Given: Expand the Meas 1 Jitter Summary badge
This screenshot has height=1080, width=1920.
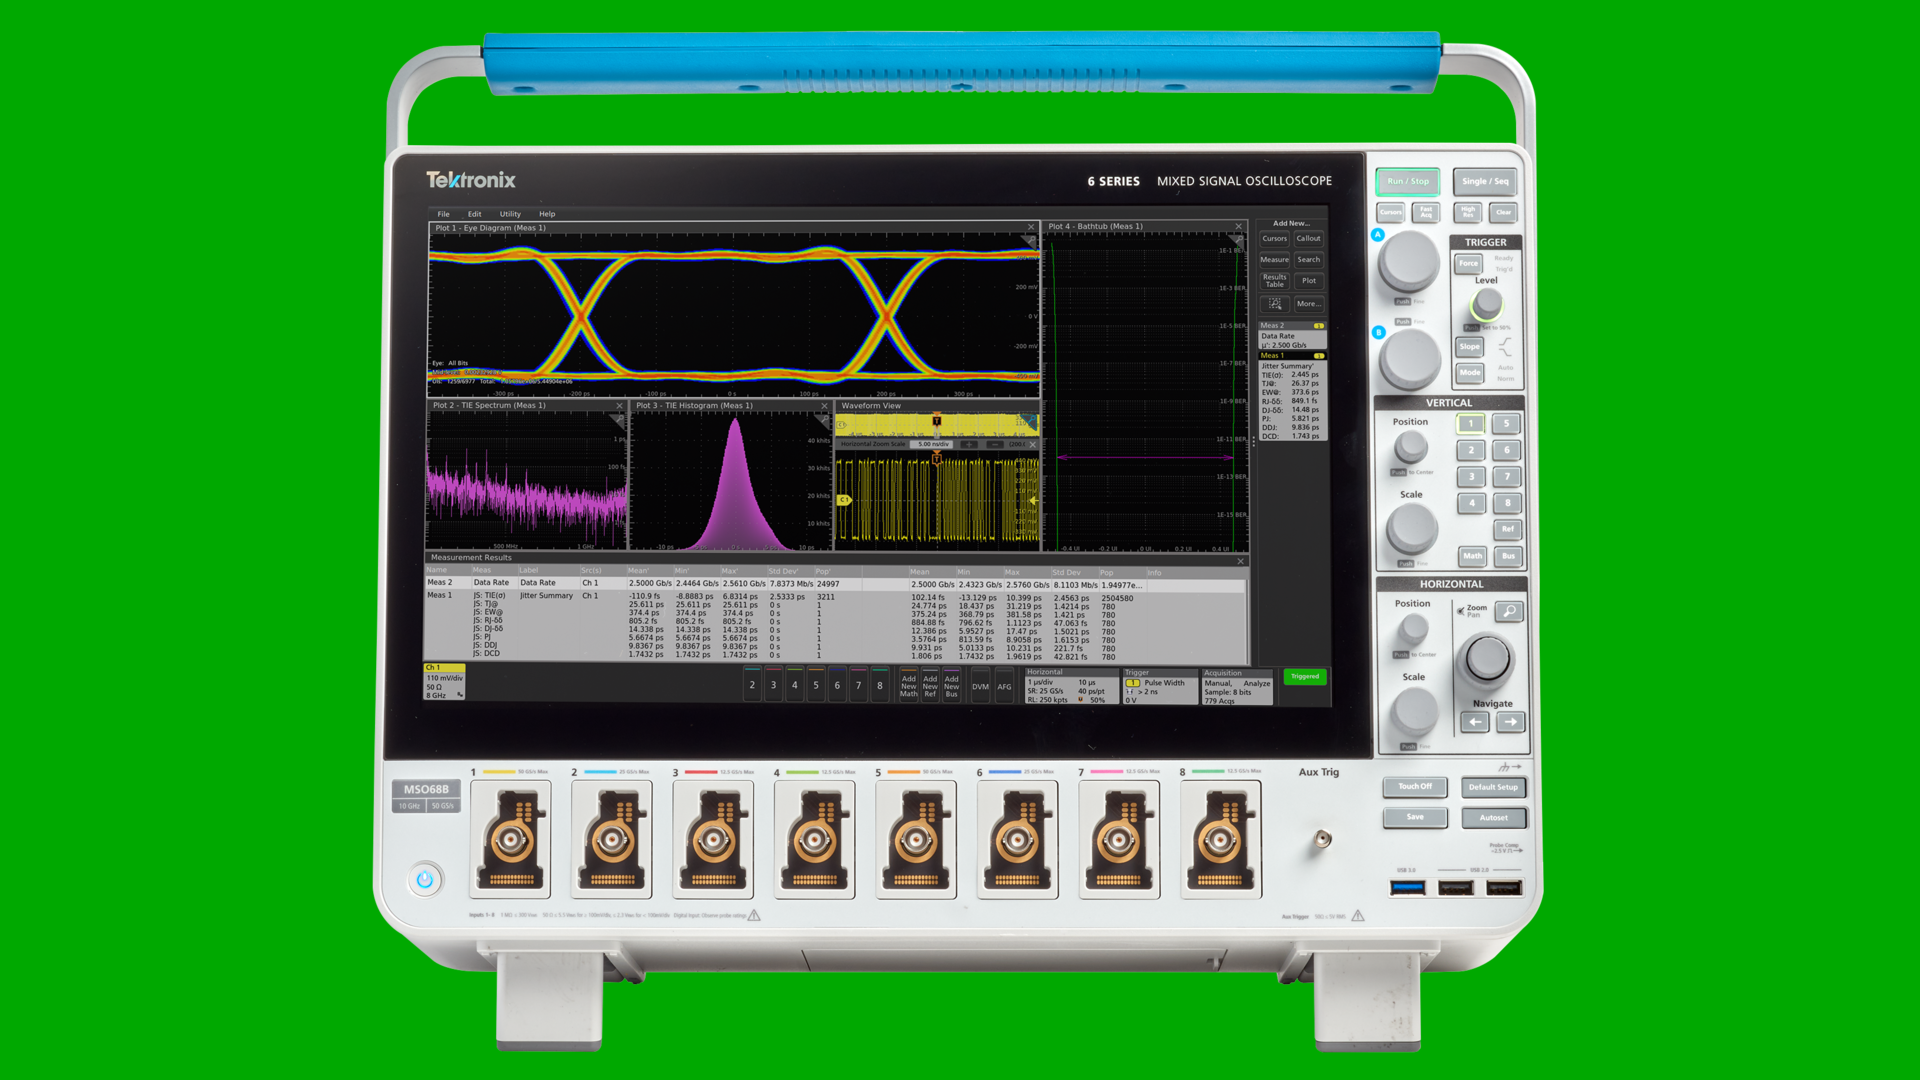Looking at the screenshot, I should [x=1292, y=398].
